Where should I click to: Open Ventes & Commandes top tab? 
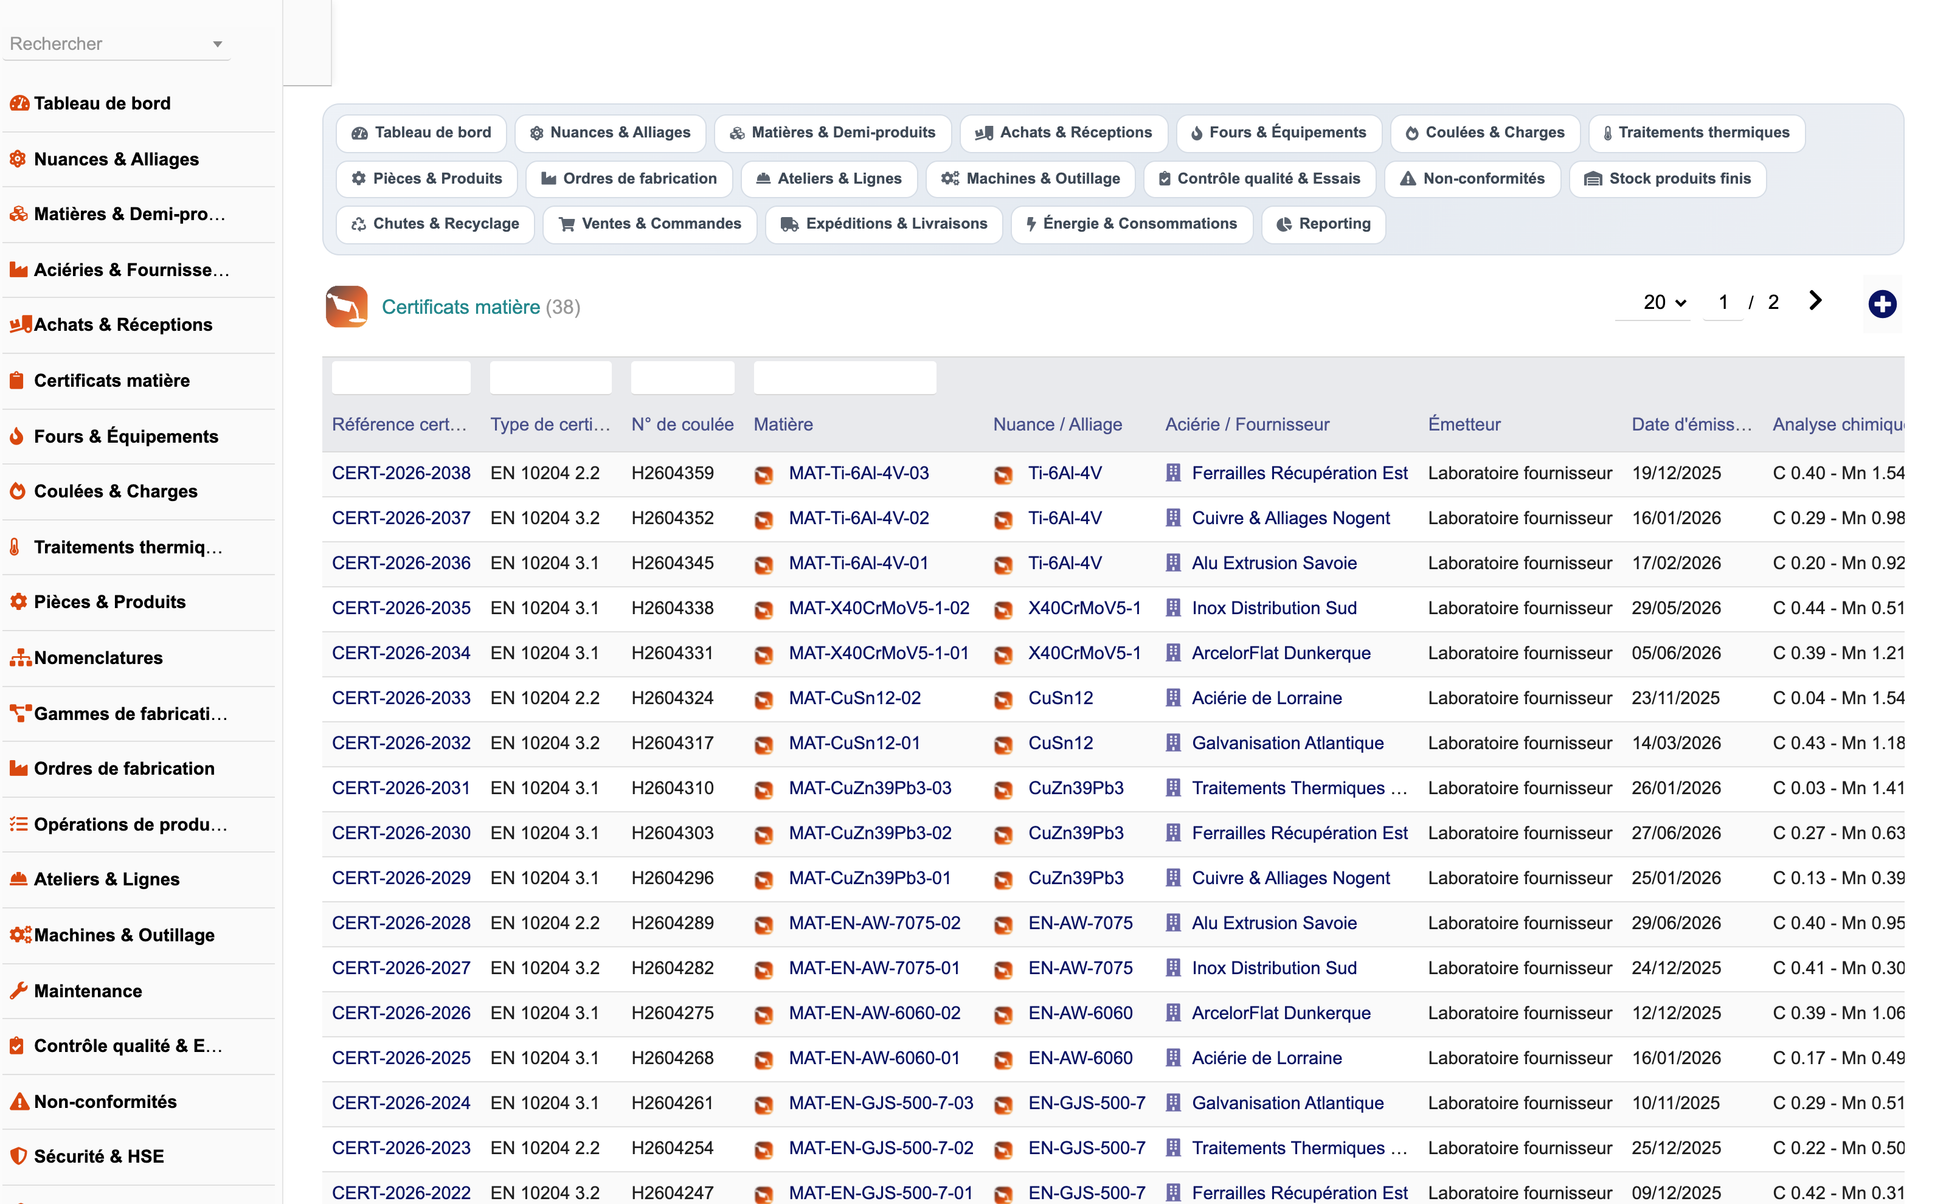(650, 224)
